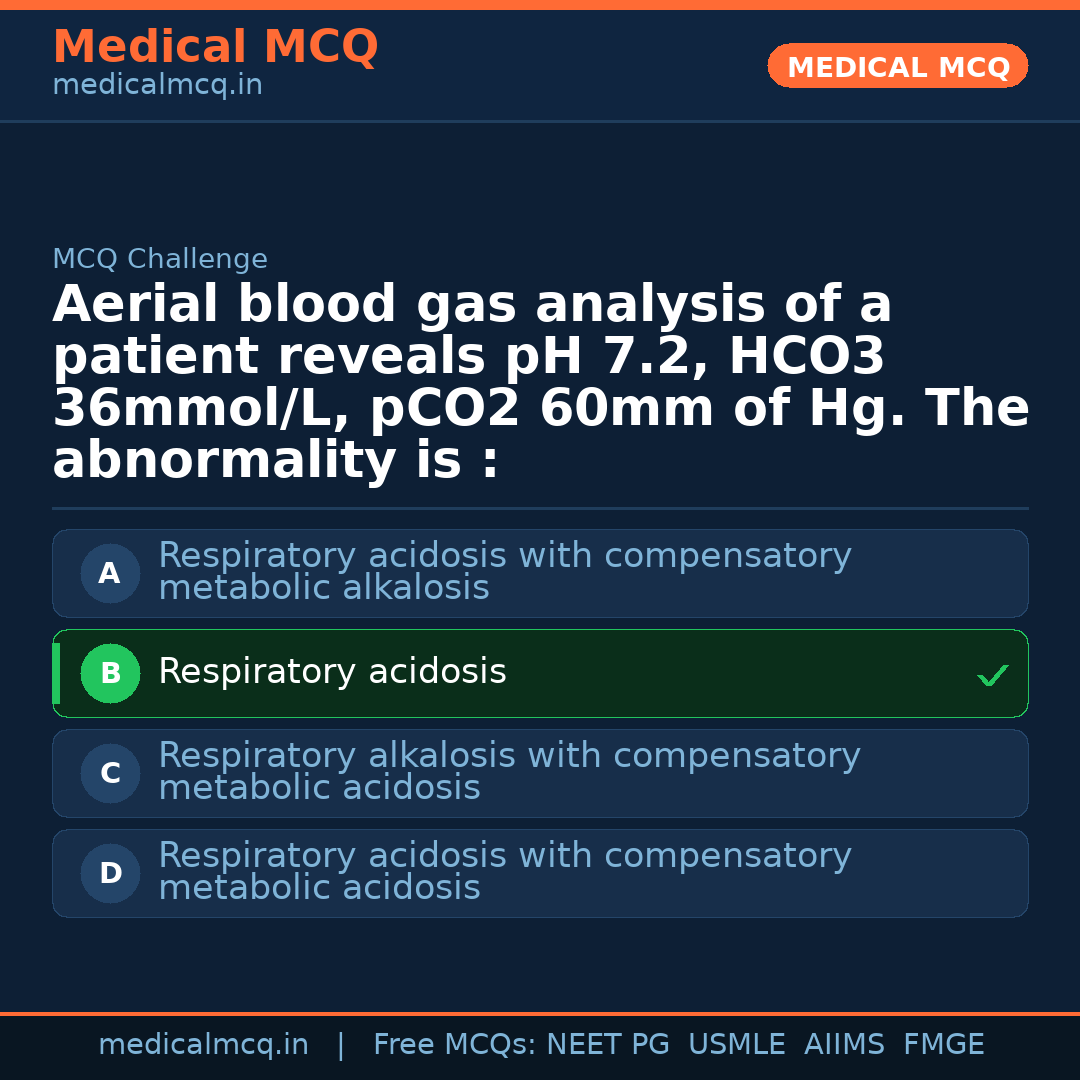
Task: Click the circular C option badge
Action: (x=110, y=774)
